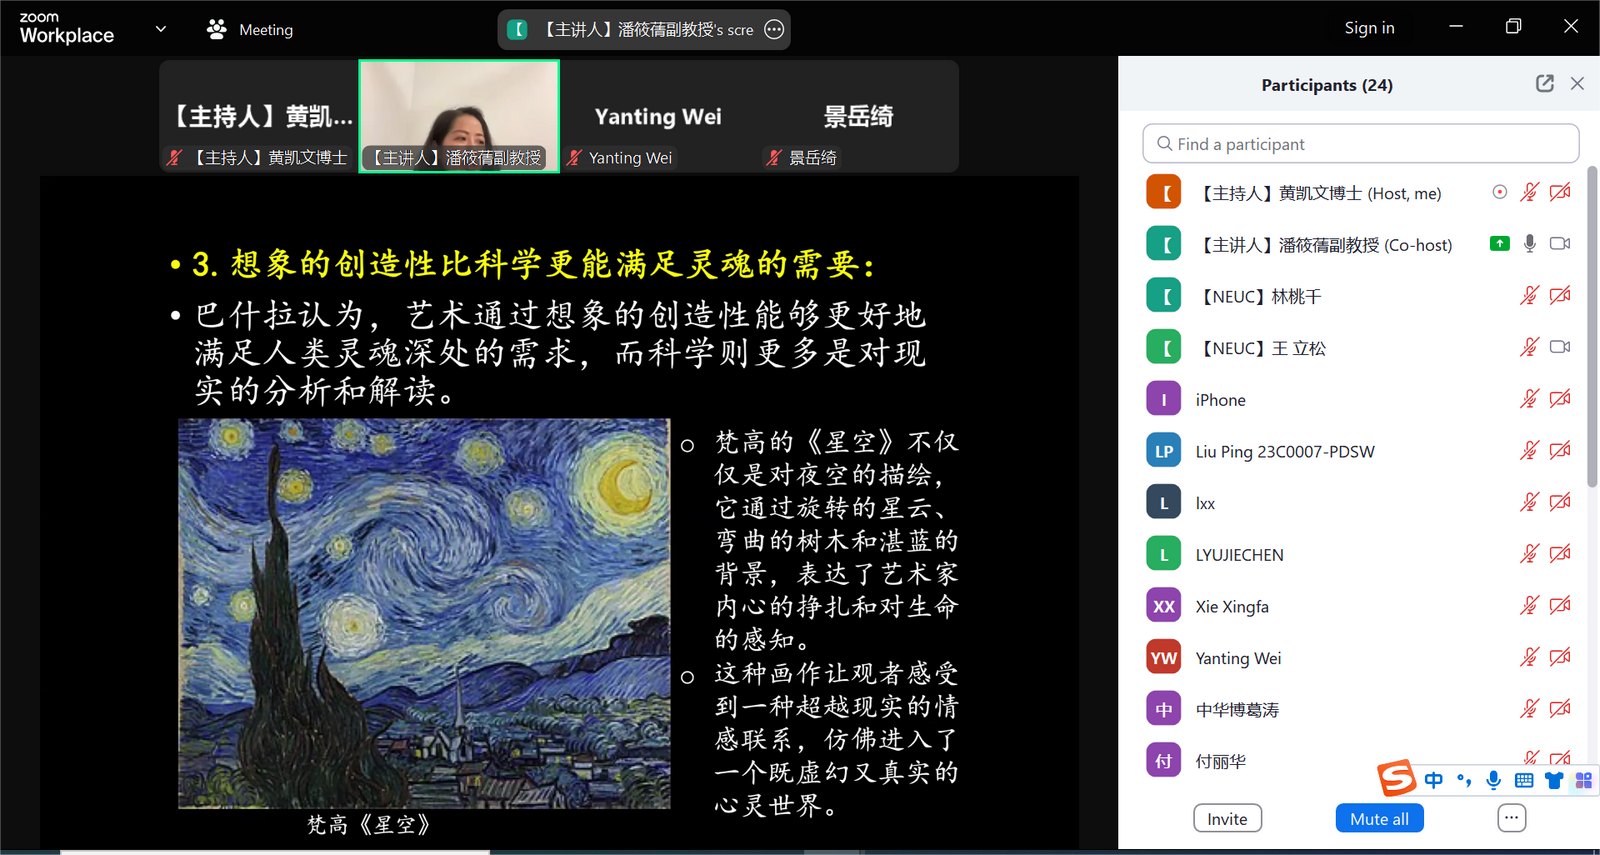Unmute the host 黄凯文博士 microphone
1600x855 pixels.
(x=1529, y=192)
